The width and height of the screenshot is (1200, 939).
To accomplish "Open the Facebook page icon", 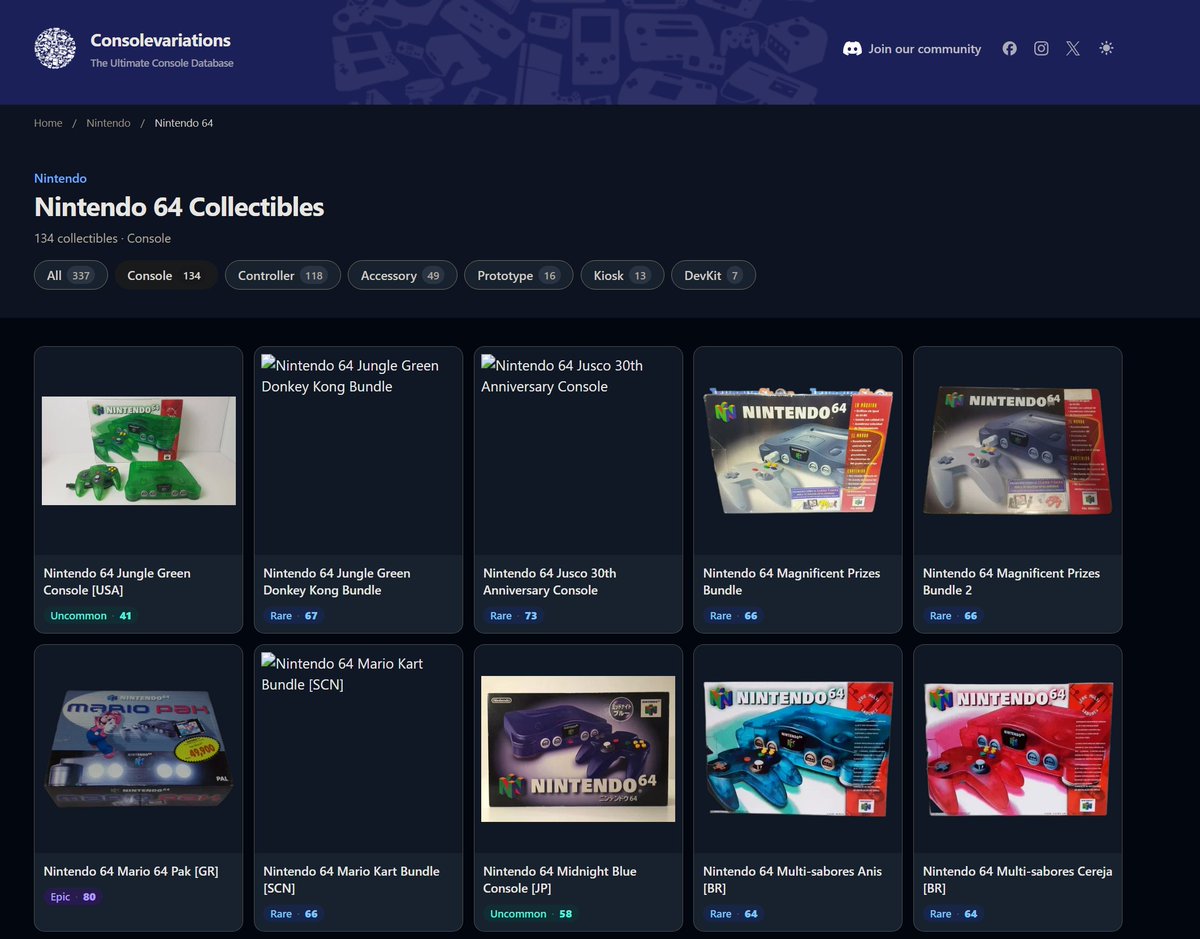I will tap(1009, 48).
